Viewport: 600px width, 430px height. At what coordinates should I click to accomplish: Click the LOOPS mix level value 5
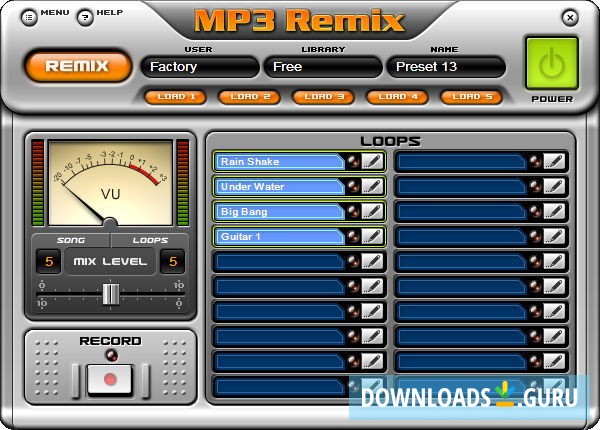tap(173, 262)
